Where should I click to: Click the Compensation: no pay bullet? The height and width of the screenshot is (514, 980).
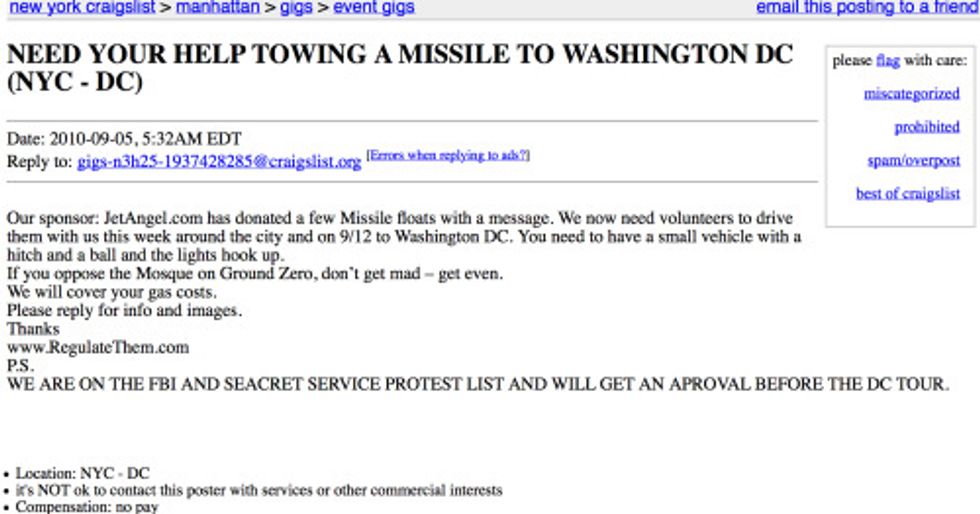(87, 506)
